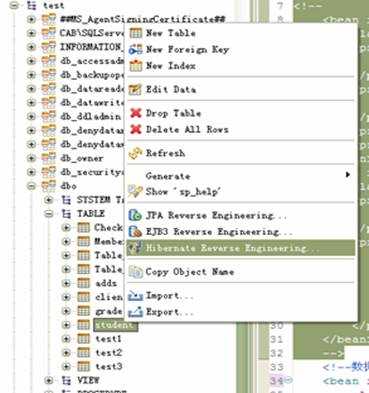369x393 pixels.
Task: Click the VIEW folder icon
Action: [x=67, y=380]
